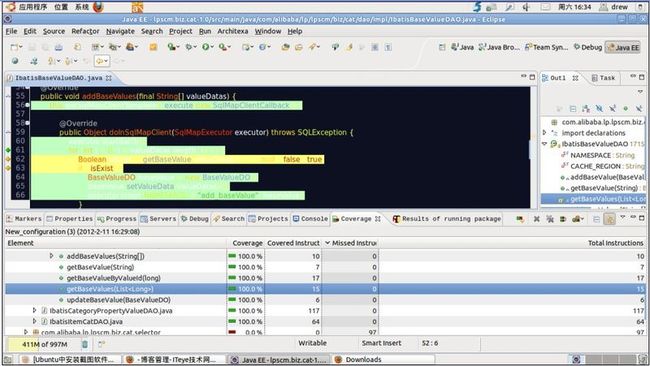
Task: Toggle Mark Occurrences toolbar icon
Action: pos(349,47)
